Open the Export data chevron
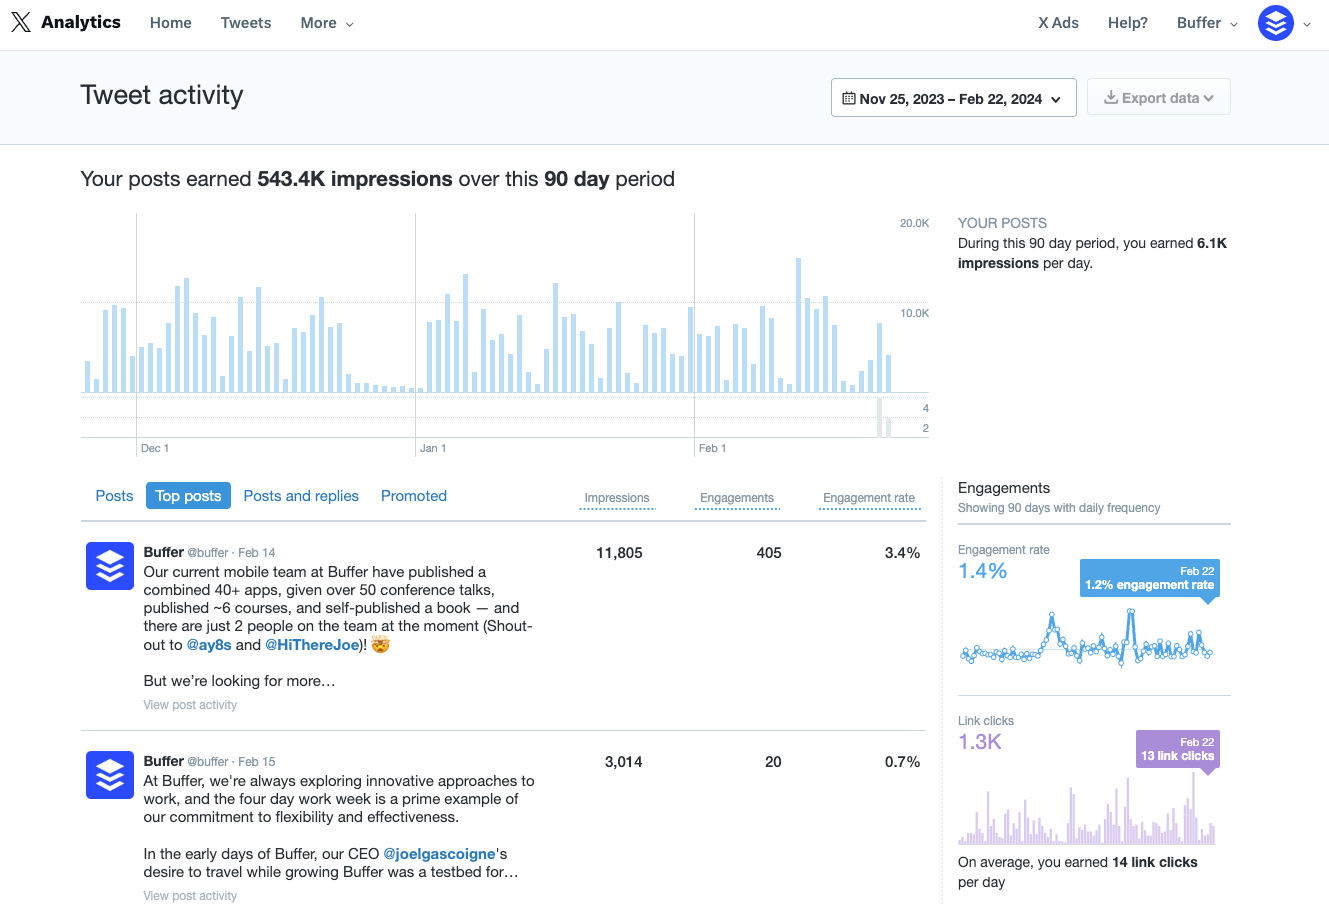 point(1209,98)
